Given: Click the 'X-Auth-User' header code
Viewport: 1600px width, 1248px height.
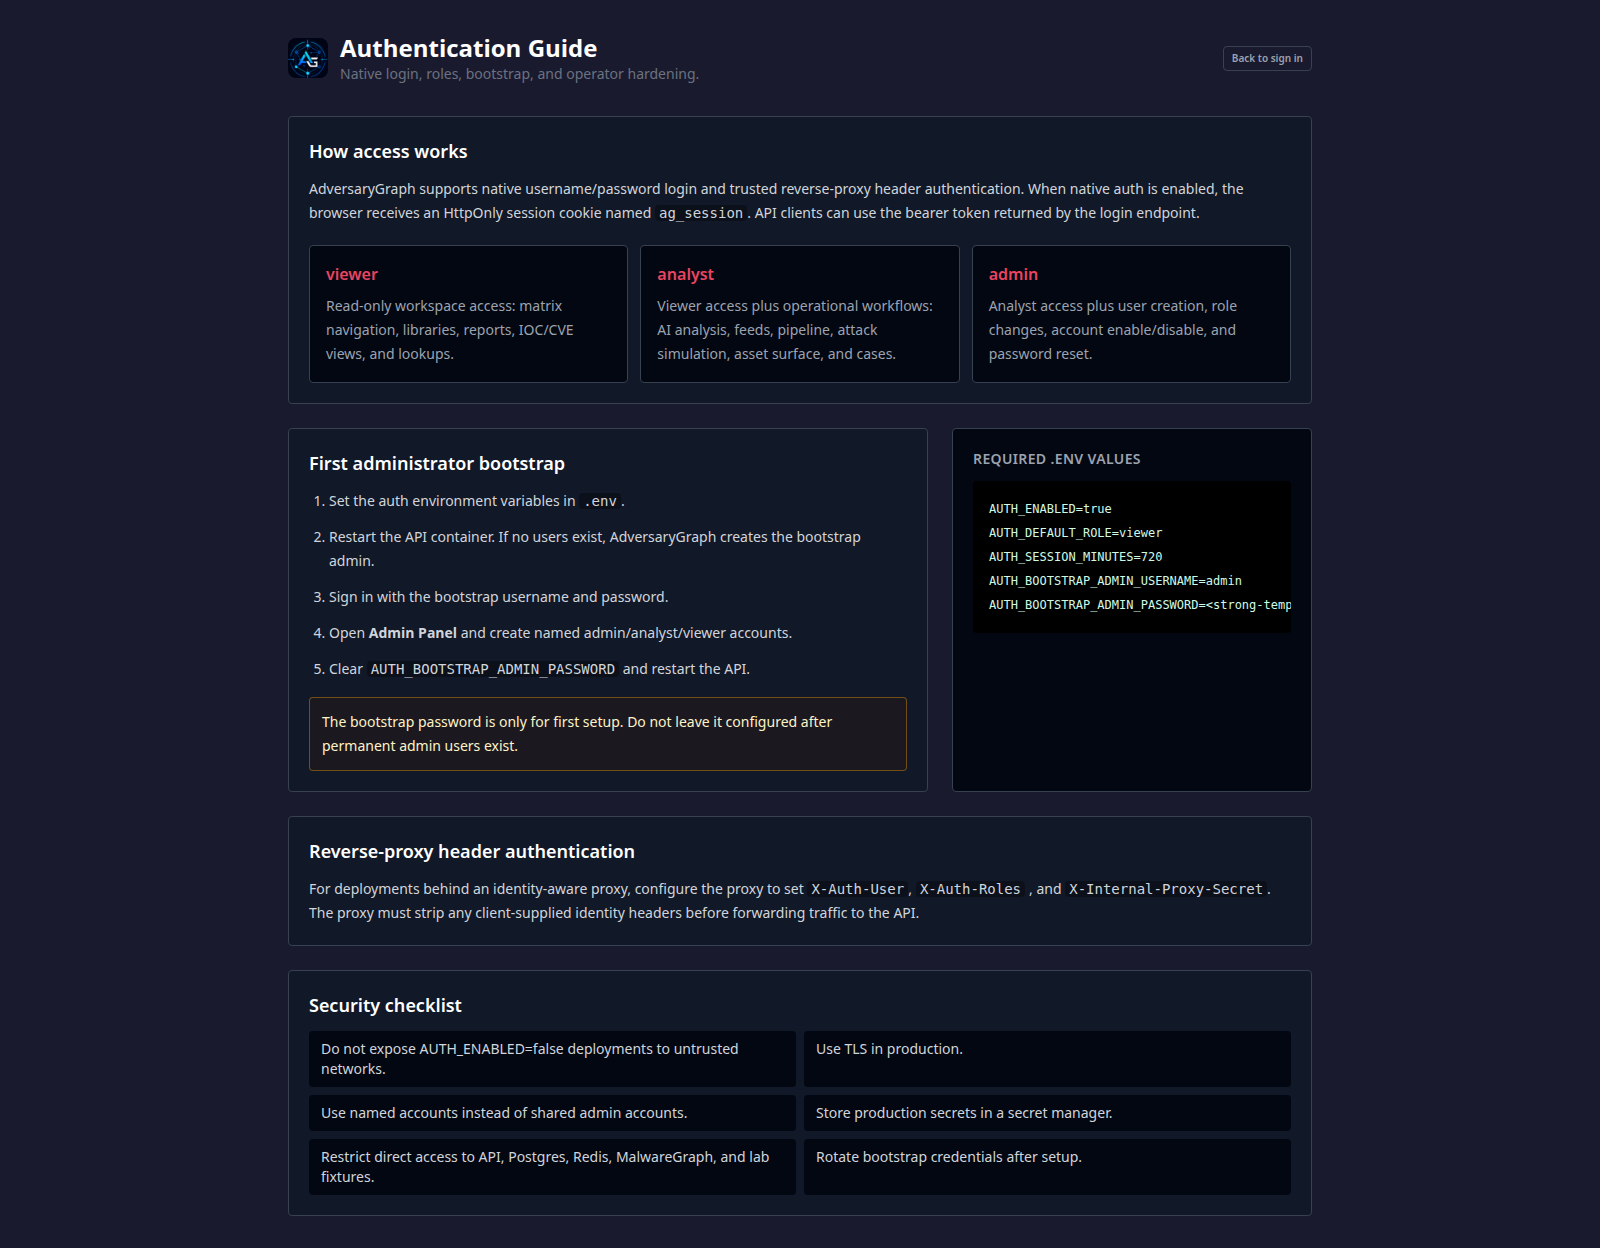Looking at the screenshot, I should coord(857,889).
